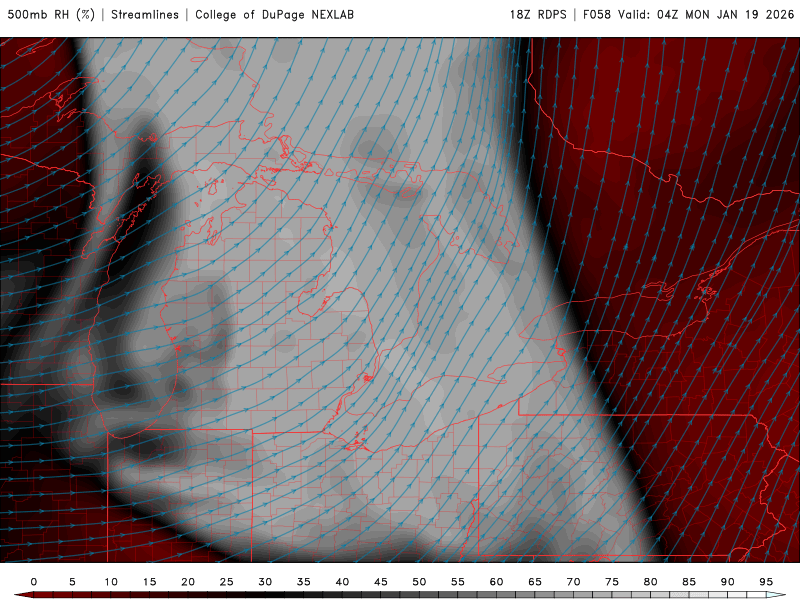800x600 pixels.
Task: Click the dark red arrow end of the color bar
Action: (23, 595)
